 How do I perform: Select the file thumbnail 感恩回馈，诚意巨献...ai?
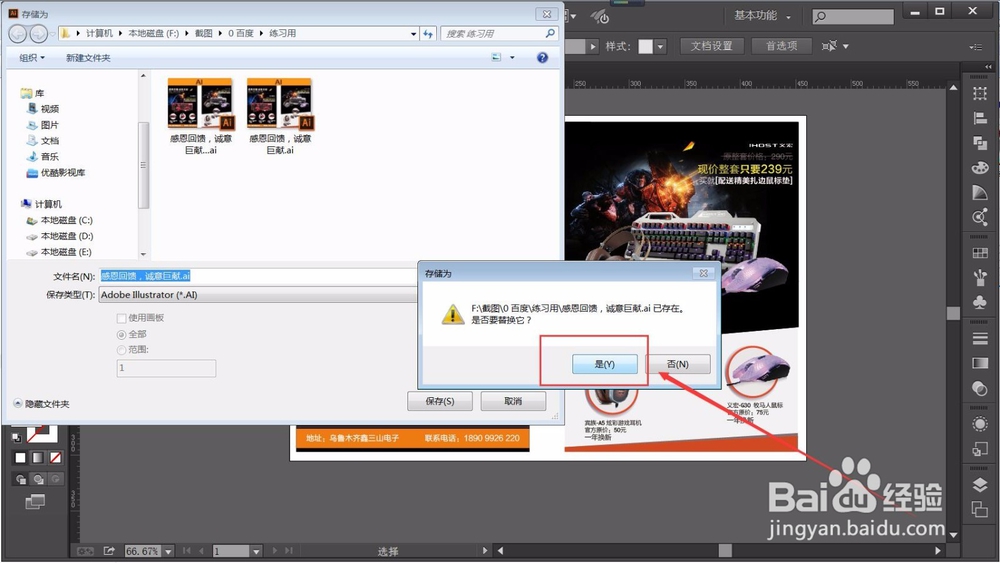(x=201, y=116)
